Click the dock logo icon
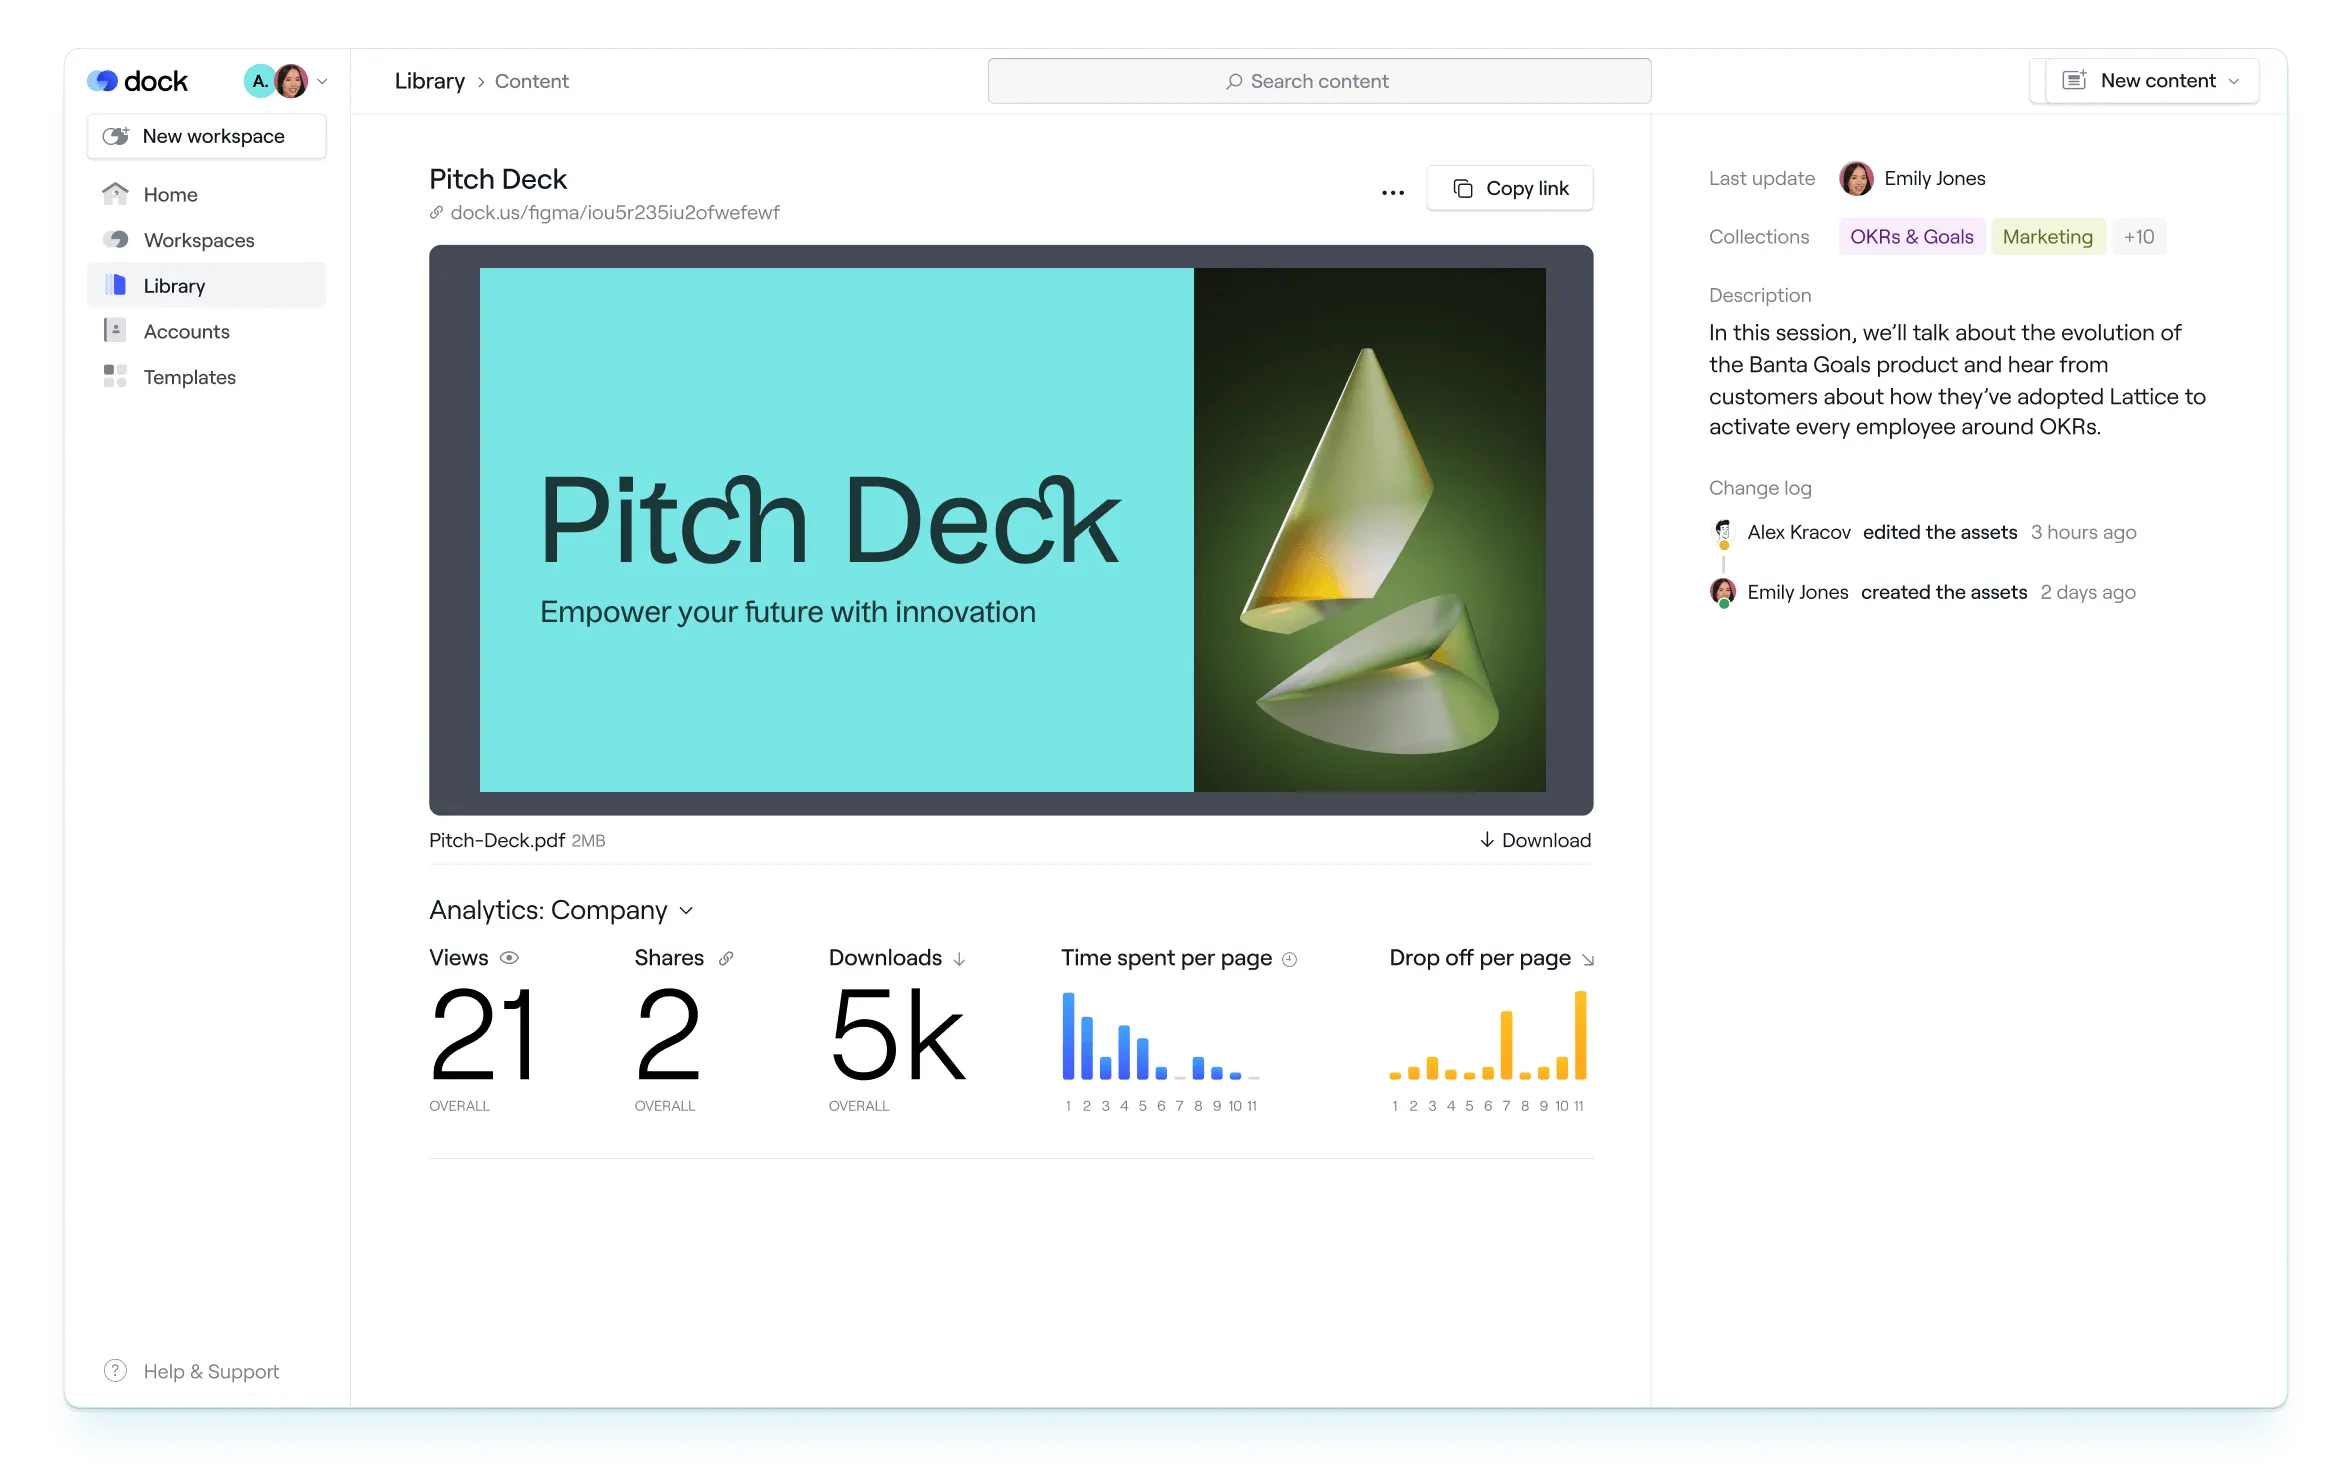2352x1472 pixels. tap(103, 81)
